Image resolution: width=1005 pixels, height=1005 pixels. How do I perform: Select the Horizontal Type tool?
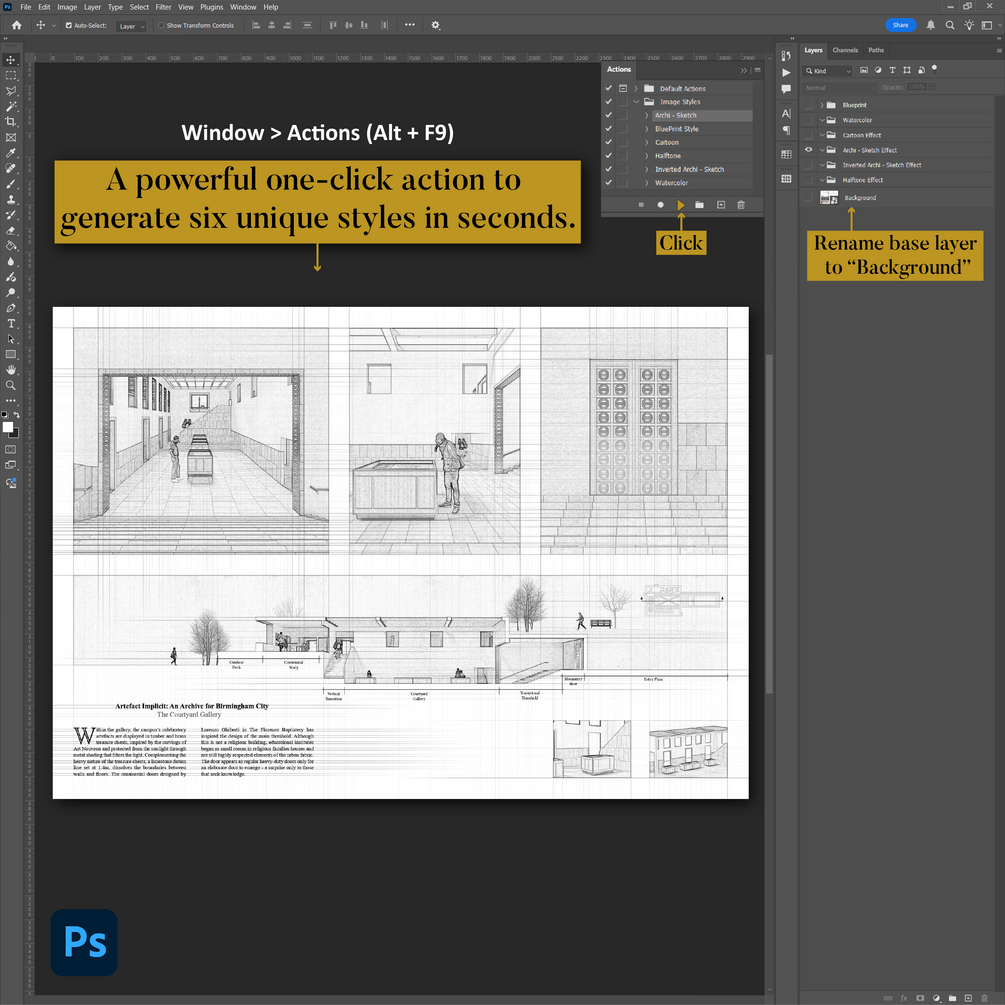pyautogui.click(x=11, y=323)
